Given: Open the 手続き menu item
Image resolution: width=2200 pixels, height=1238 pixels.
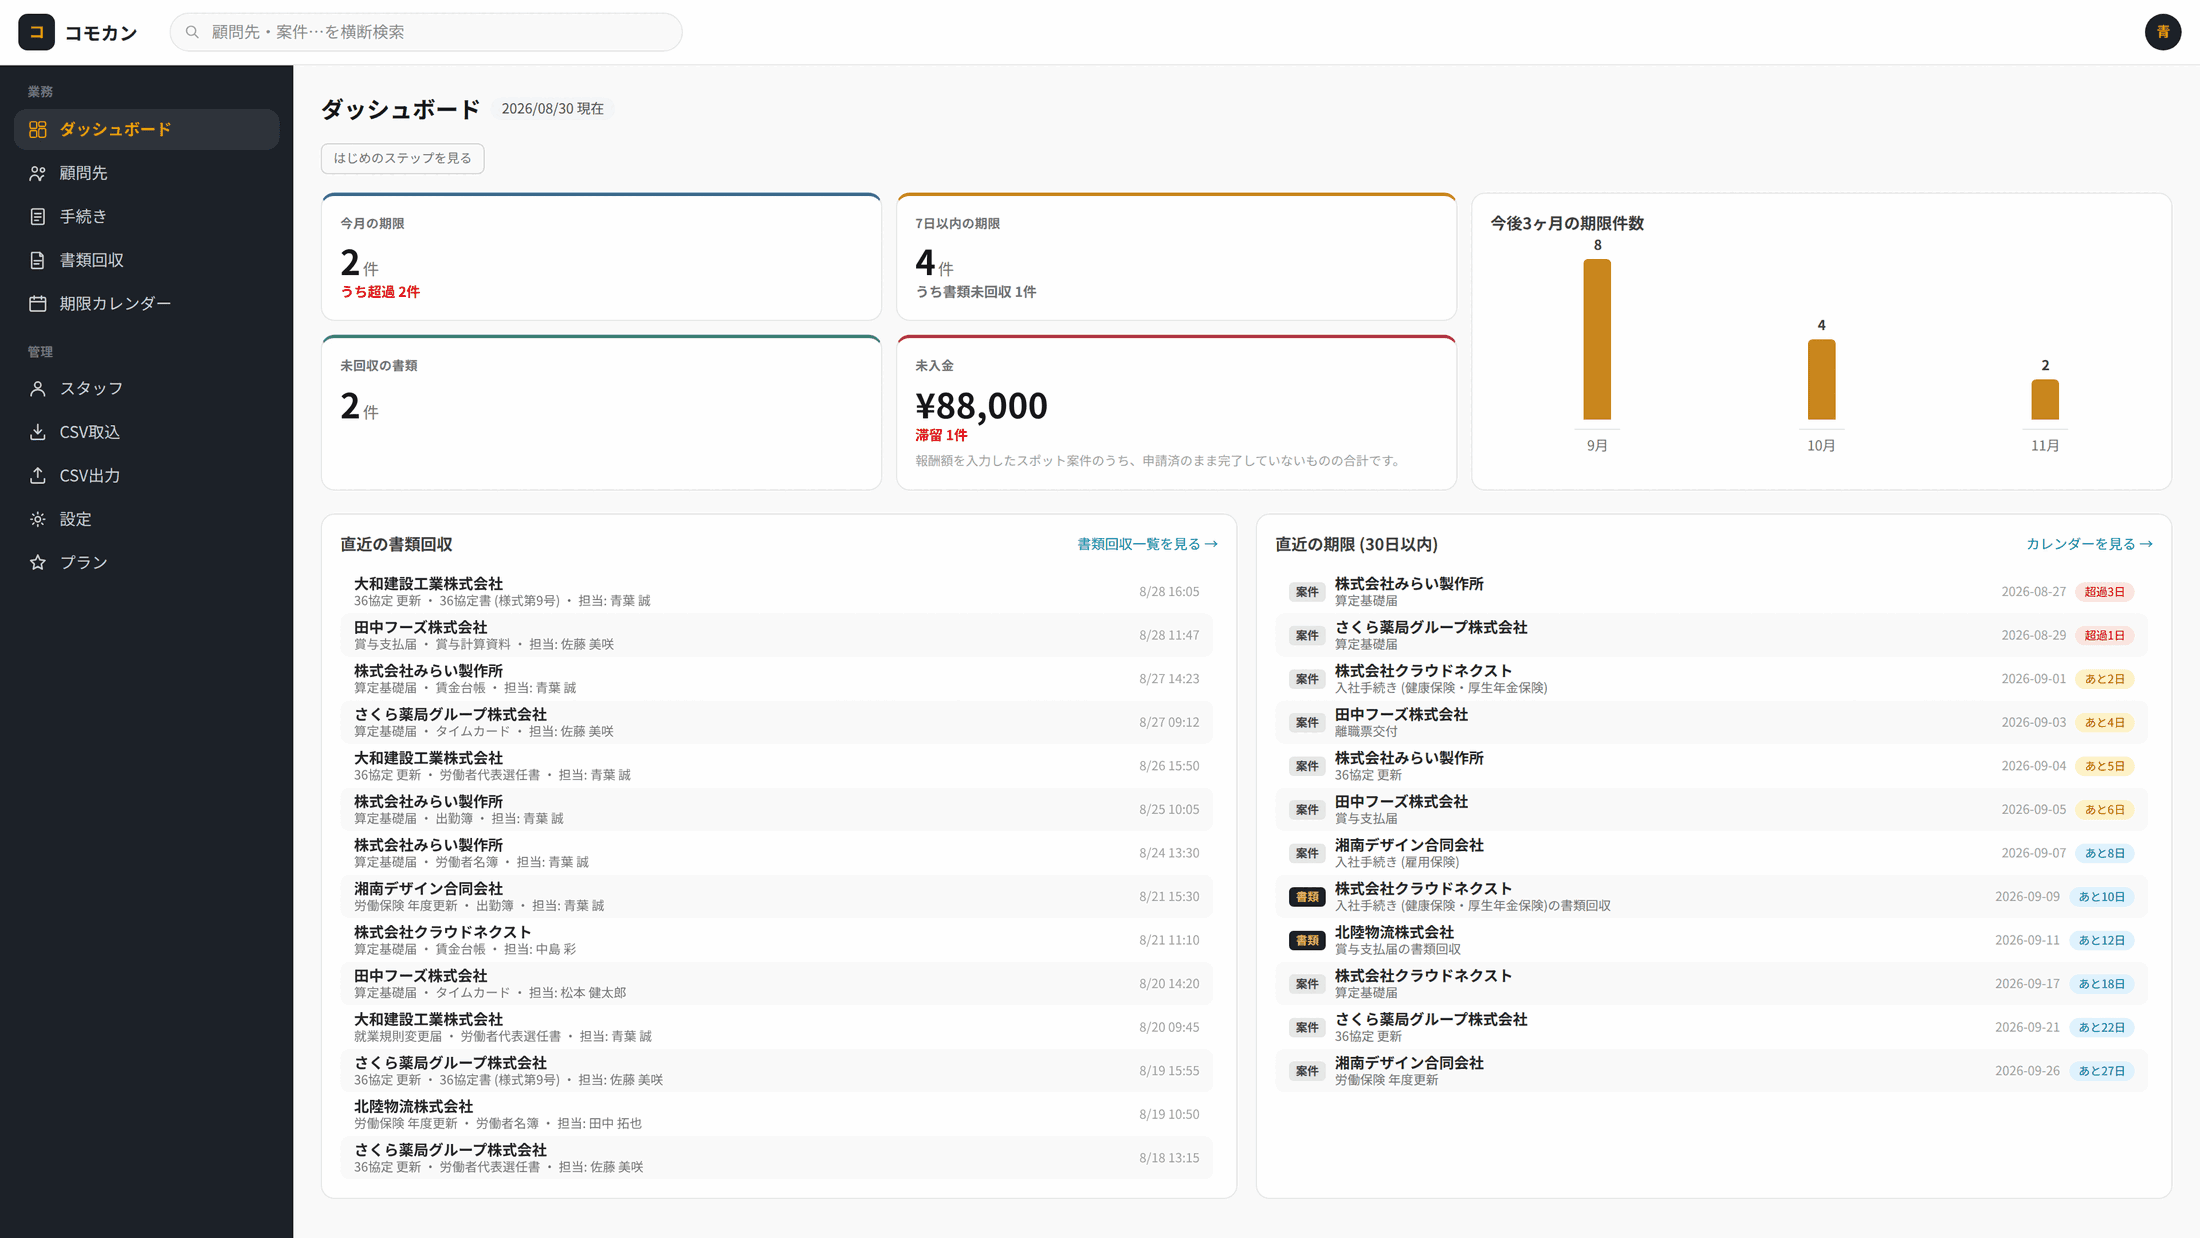Looking at the screenshot, I should click(x=147, y=216).
